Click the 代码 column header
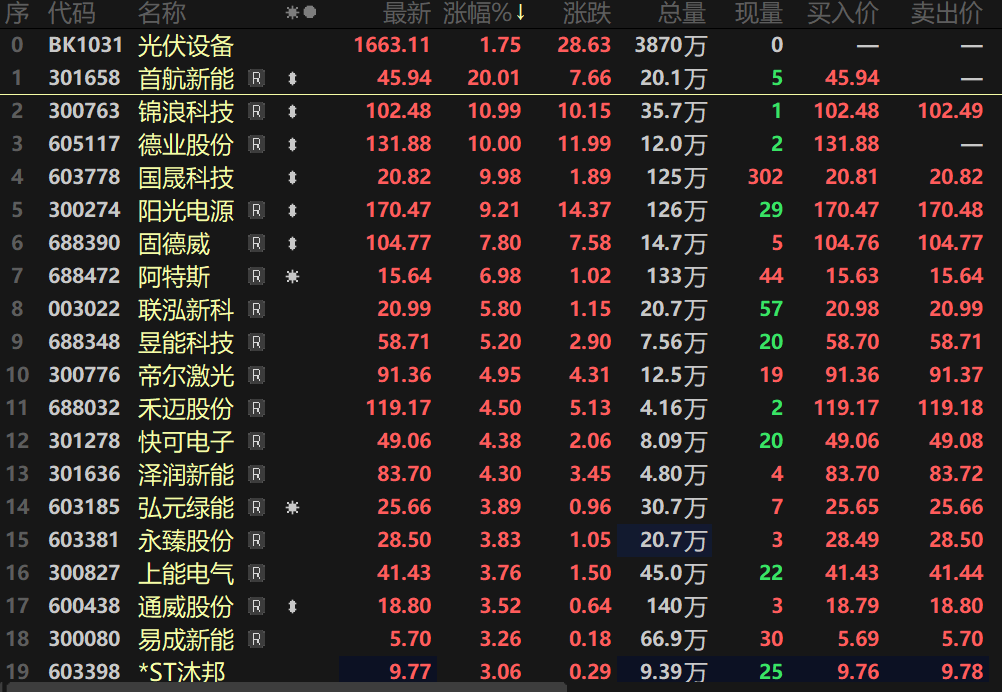This screenshot has height=692, width=1002. [x=72, y=13]
